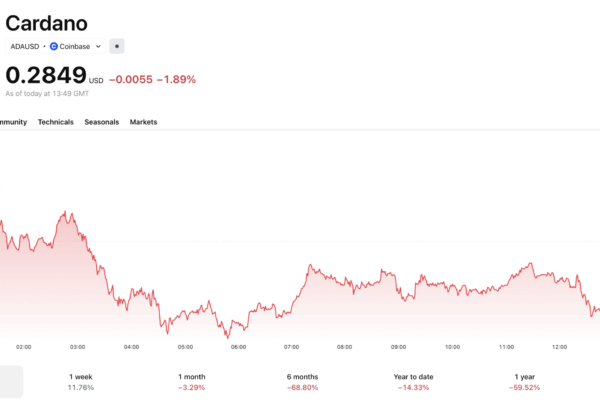This screenshot has height=400, width=600.
Task: Click the ADAUSD ticker symbol label
Action: (x=23, y=46)
